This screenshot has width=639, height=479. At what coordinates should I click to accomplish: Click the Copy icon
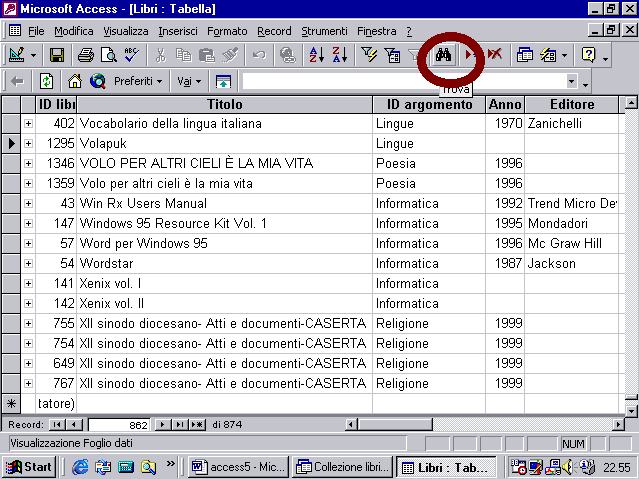184,55
